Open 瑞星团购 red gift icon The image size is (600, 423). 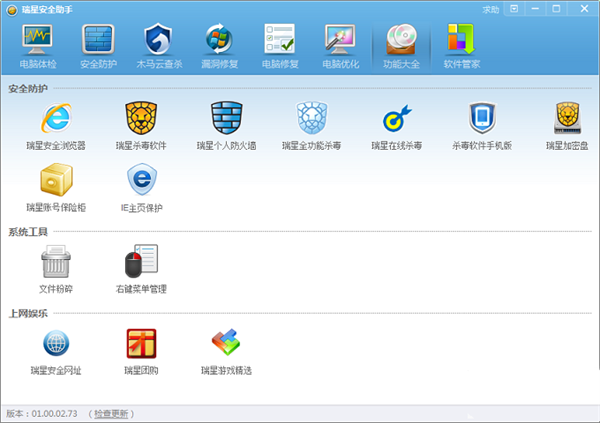(x=141, y=343)
